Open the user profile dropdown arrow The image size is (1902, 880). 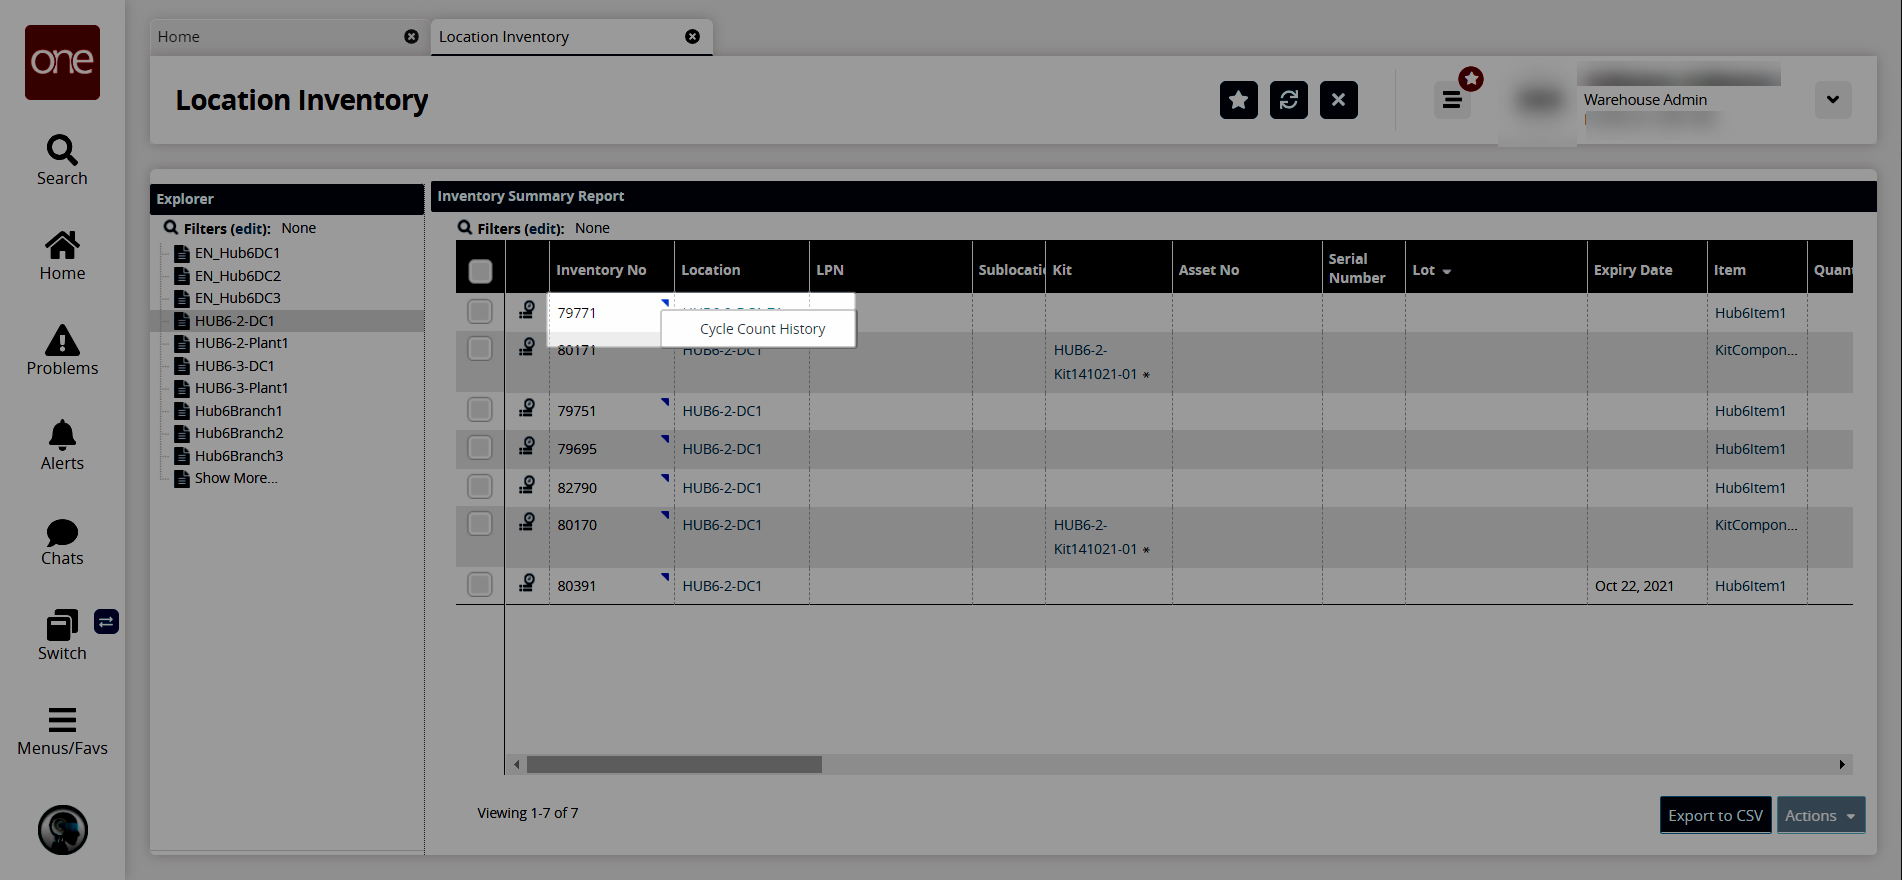1832,100
